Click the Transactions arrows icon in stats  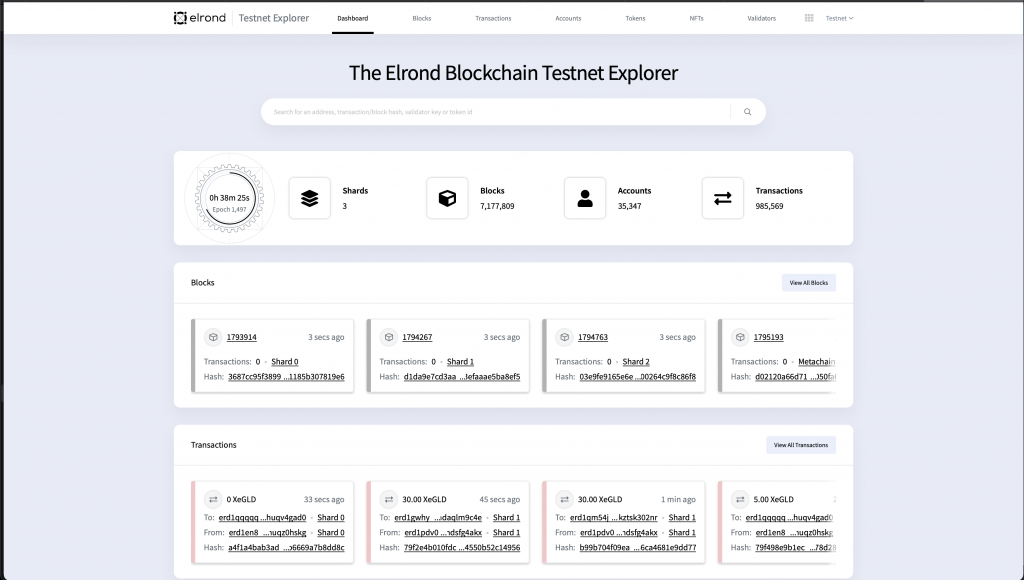(722, 198)
